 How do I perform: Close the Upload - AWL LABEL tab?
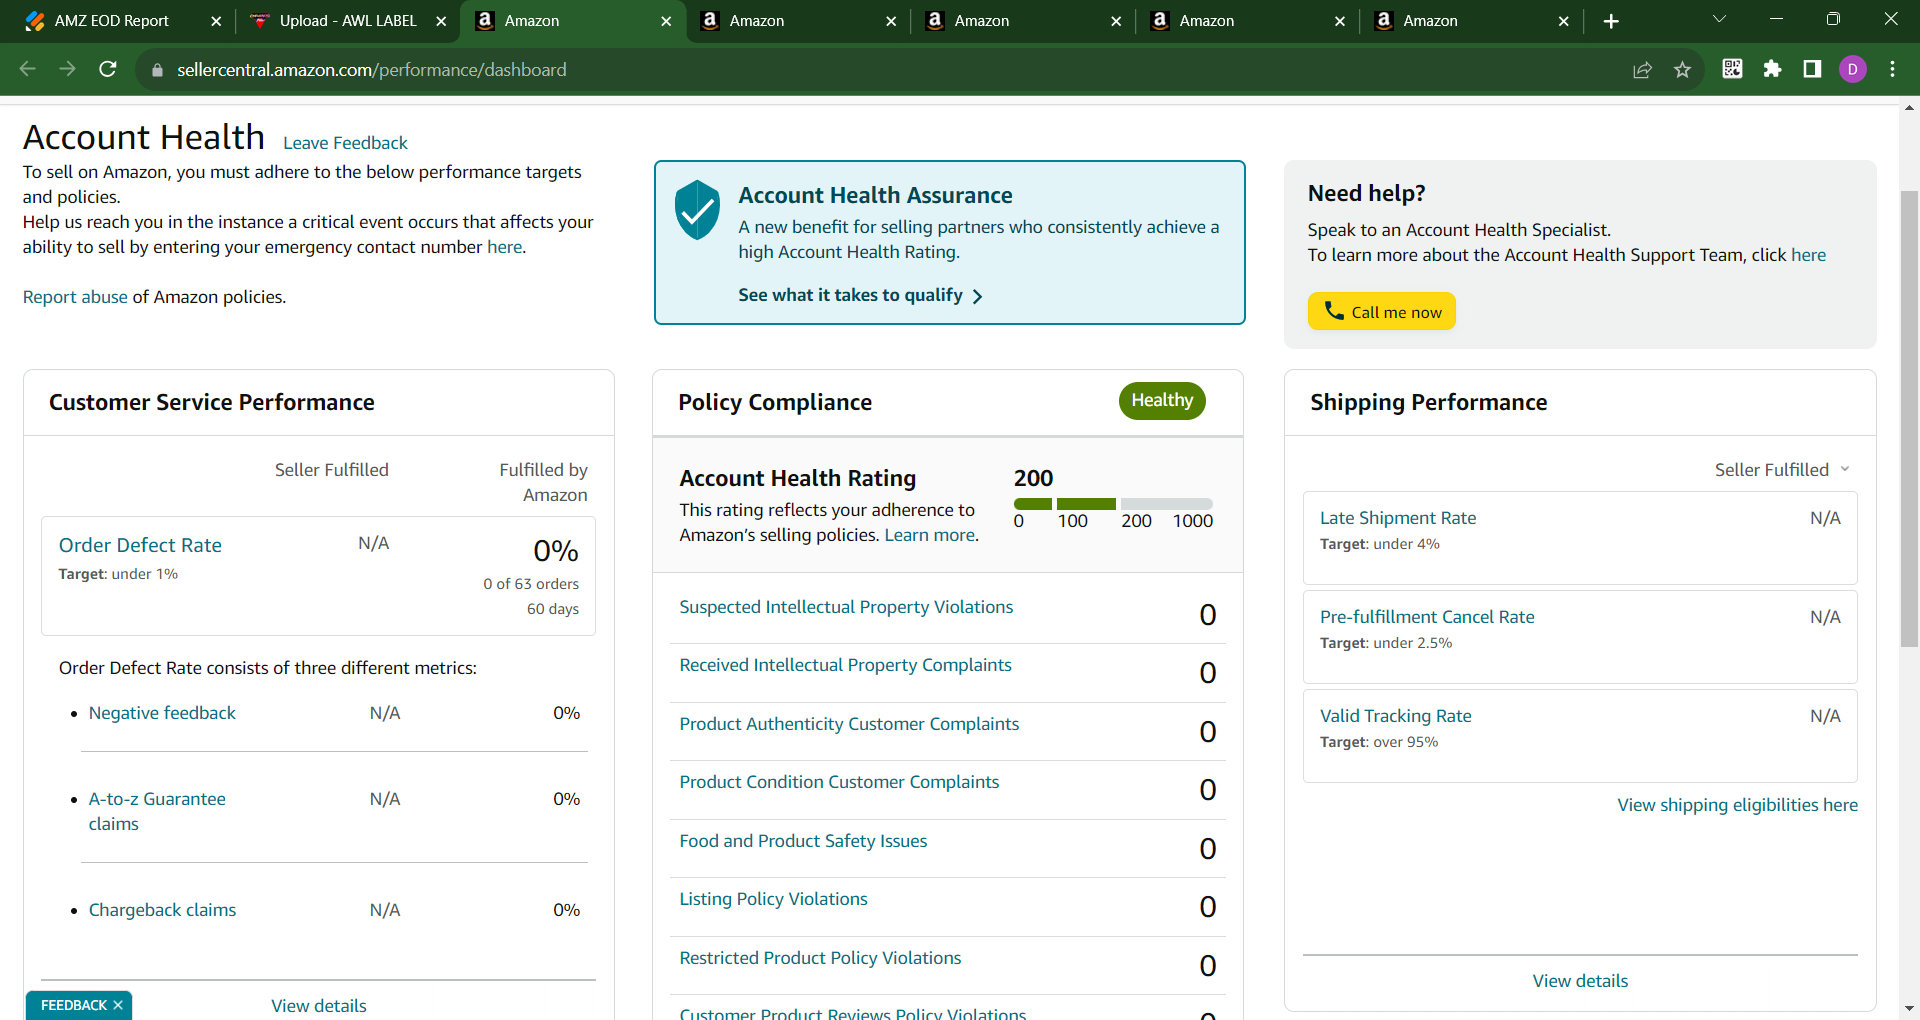click(441, 21)
